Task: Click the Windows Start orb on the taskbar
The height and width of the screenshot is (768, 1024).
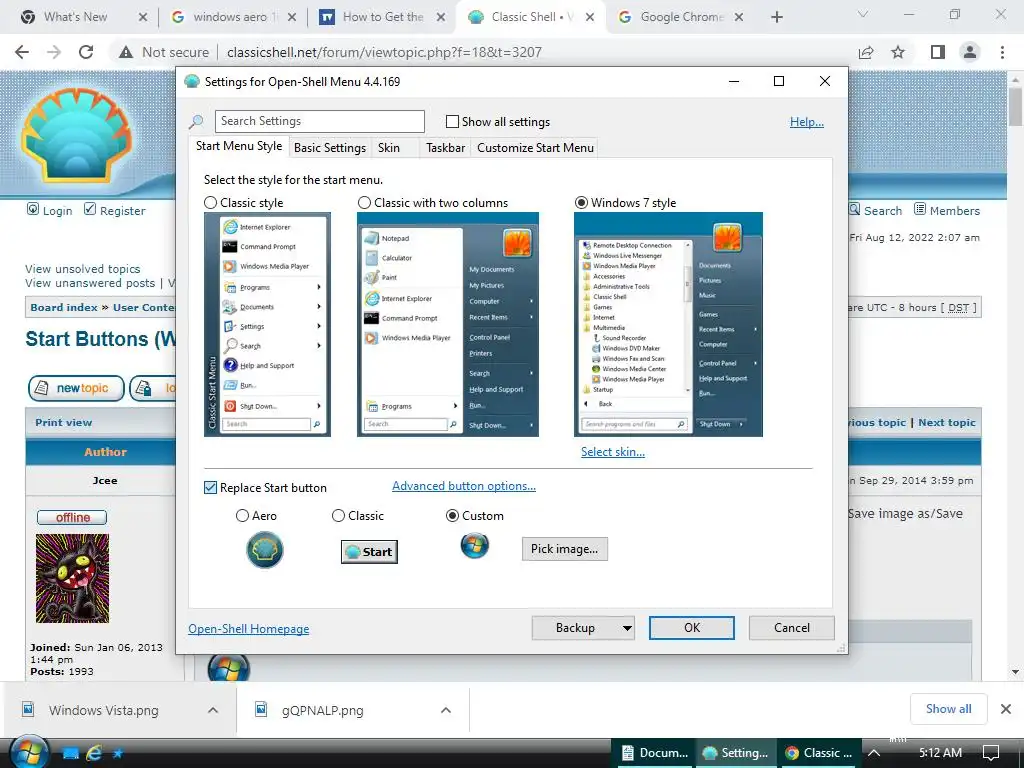Action: coord(29,752)
